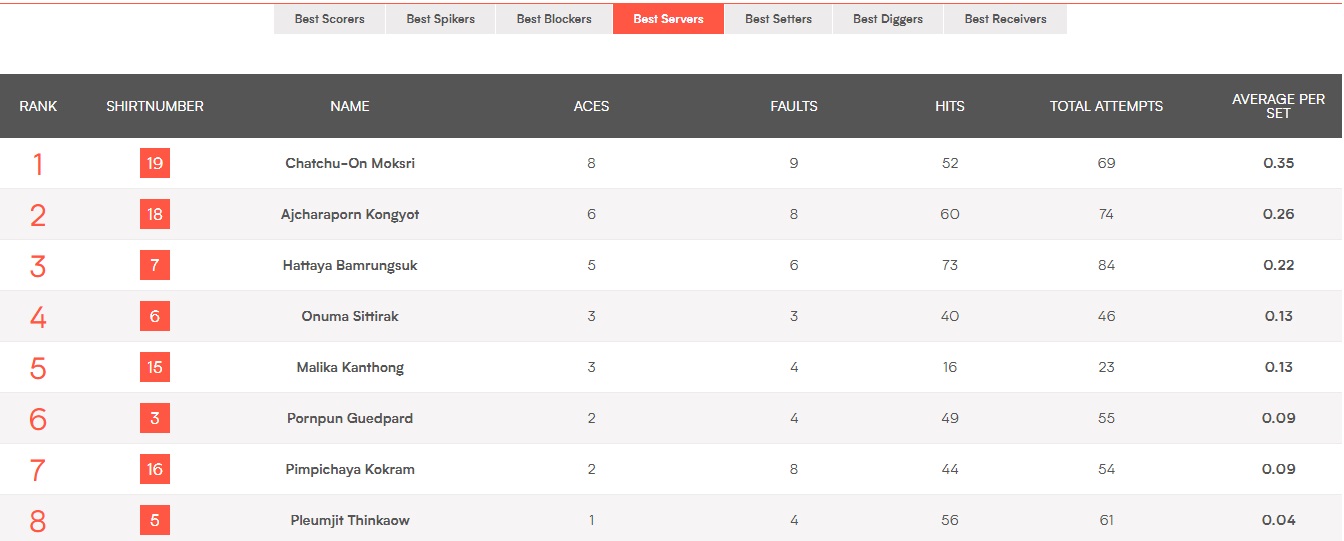The height and width of the screenshot is (541, 1344).
Task: Open player Onuma Sittirak
Action: point(350,316)
